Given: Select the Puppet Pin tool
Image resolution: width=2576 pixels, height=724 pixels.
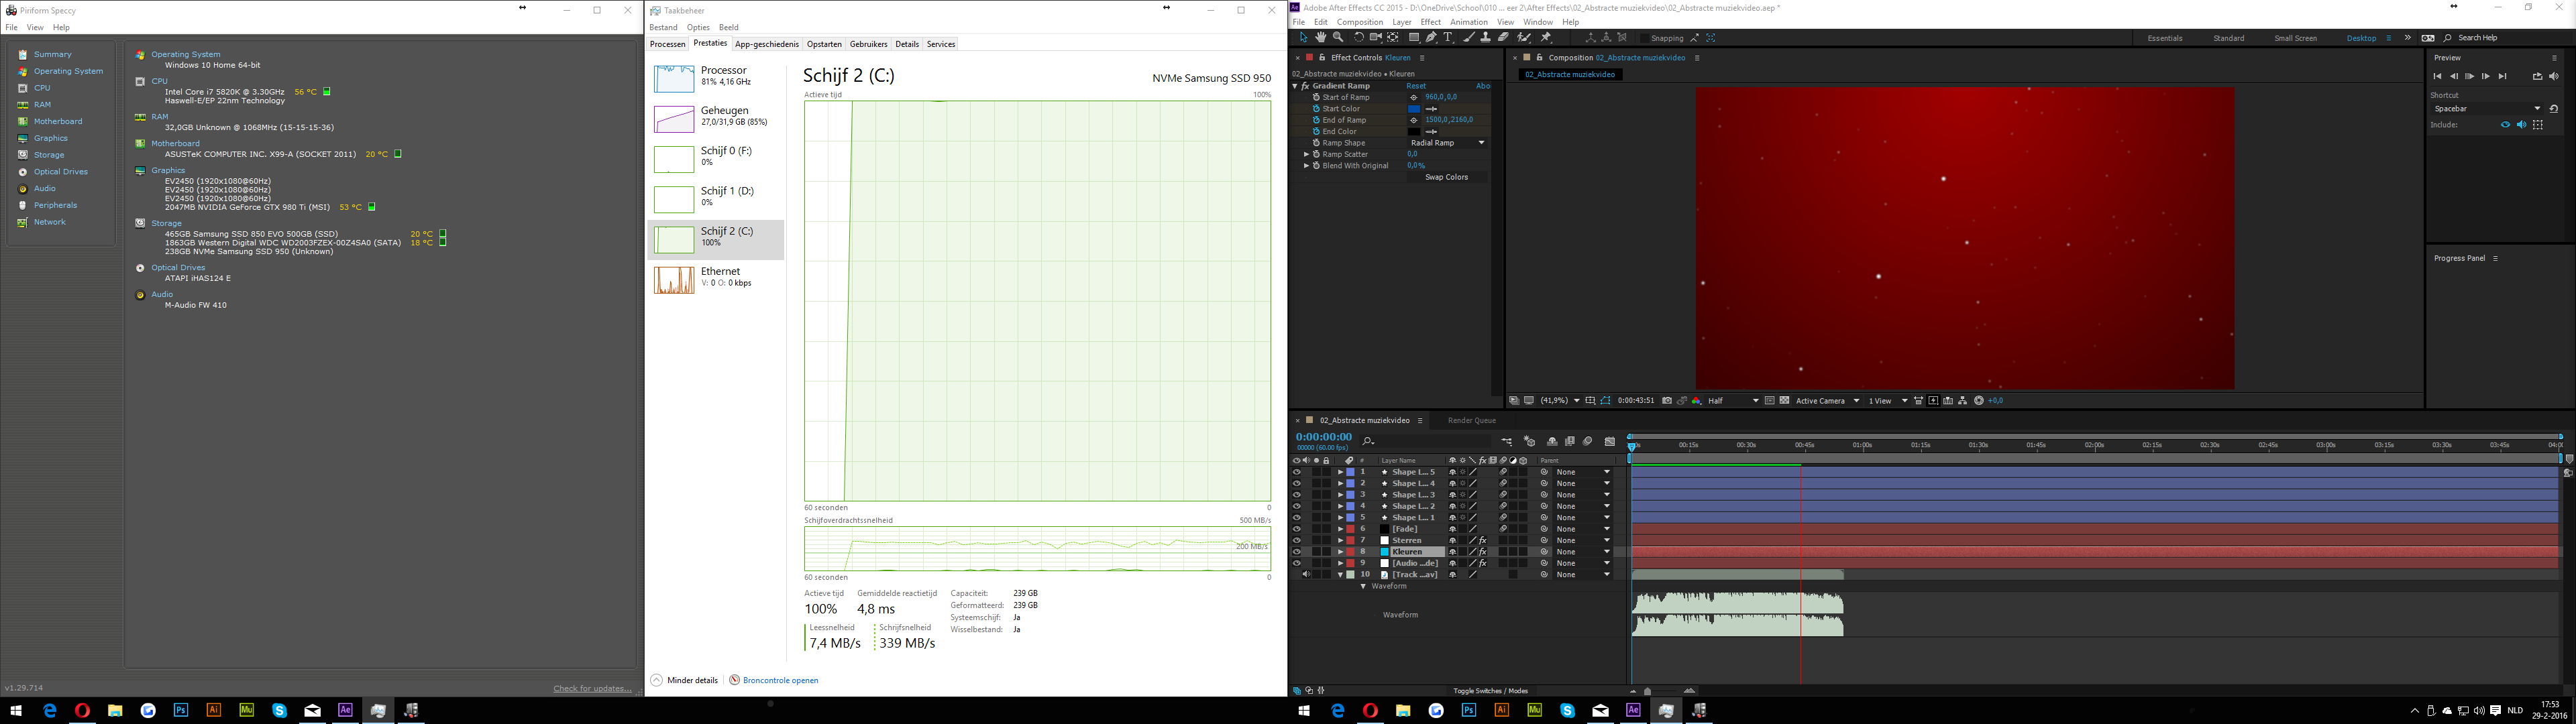Looking at the screenshot, I should 1546,38.
